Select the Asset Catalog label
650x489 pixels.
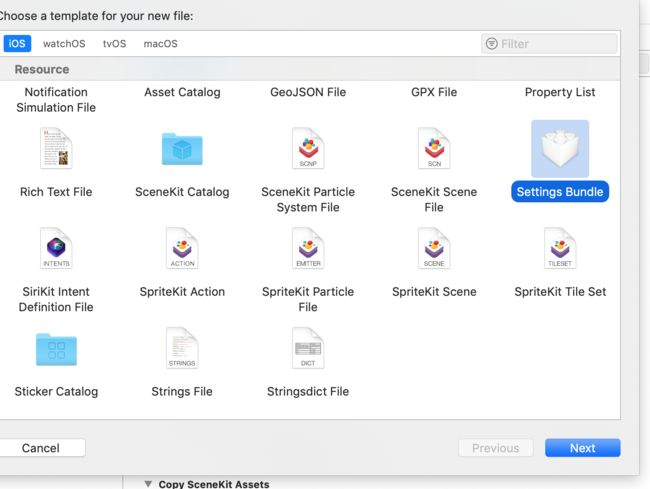tap(182, 92)
